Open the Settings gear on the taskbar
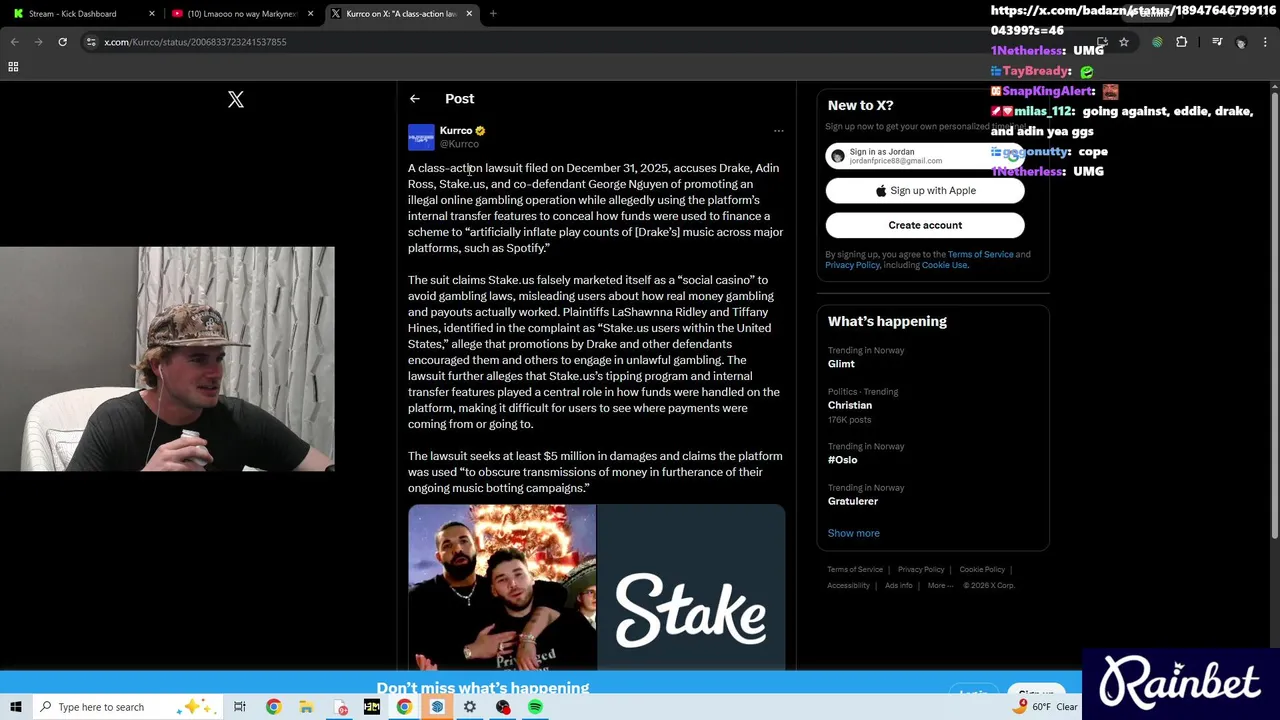Image resolution: width=1280 pixels, height=720 pixels. [x=469, y=707]
